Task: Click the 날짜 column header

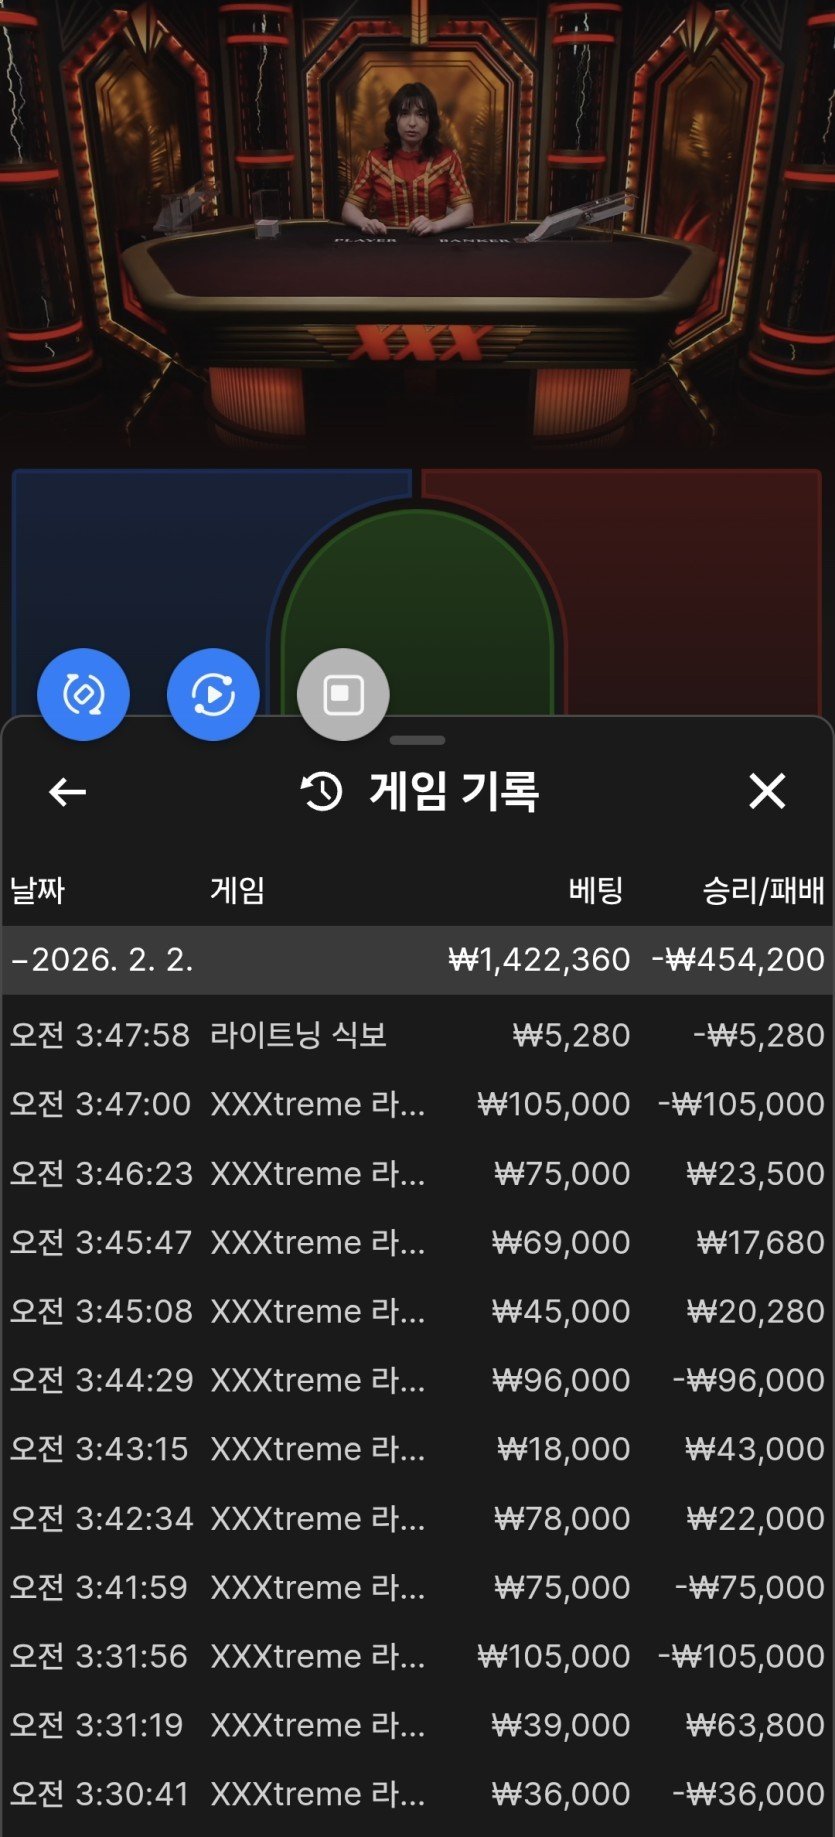Action: point(37,890)
